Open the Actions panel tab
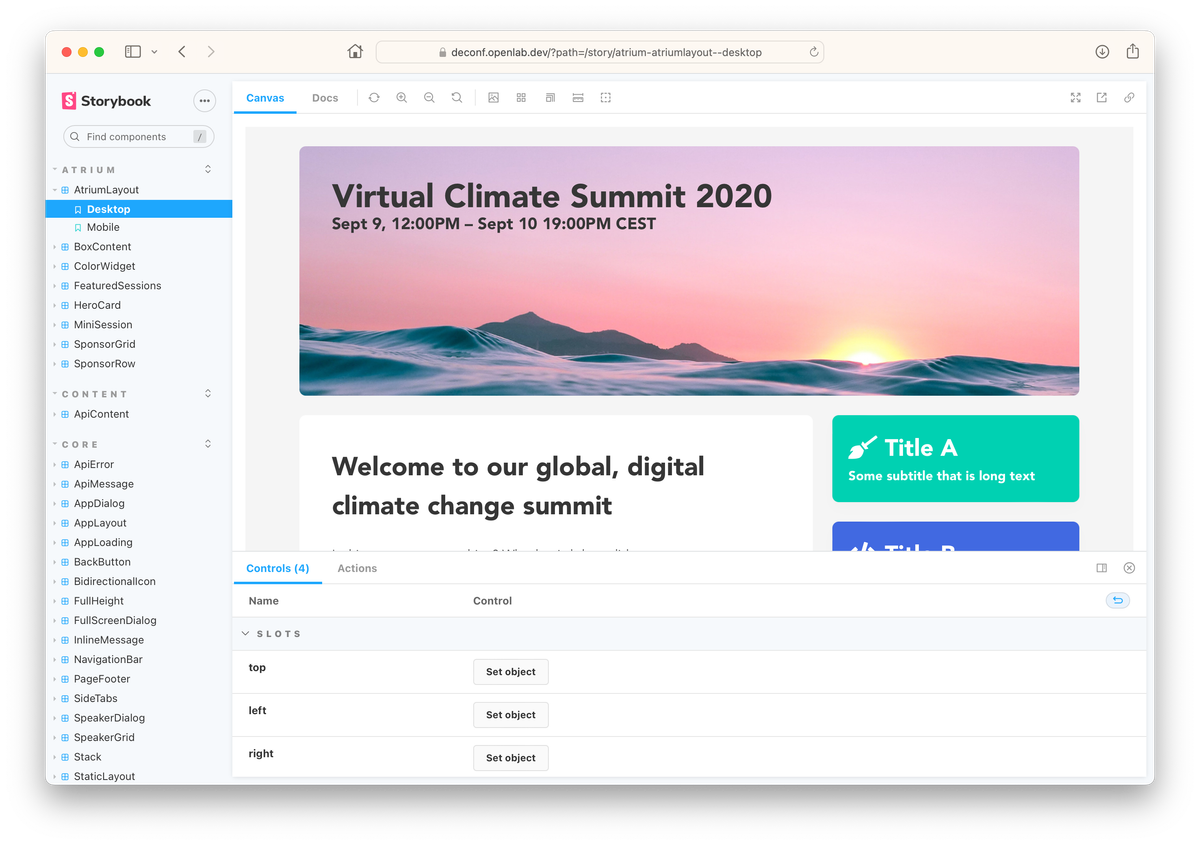The image size is (1200, 845). coord(357,568)
